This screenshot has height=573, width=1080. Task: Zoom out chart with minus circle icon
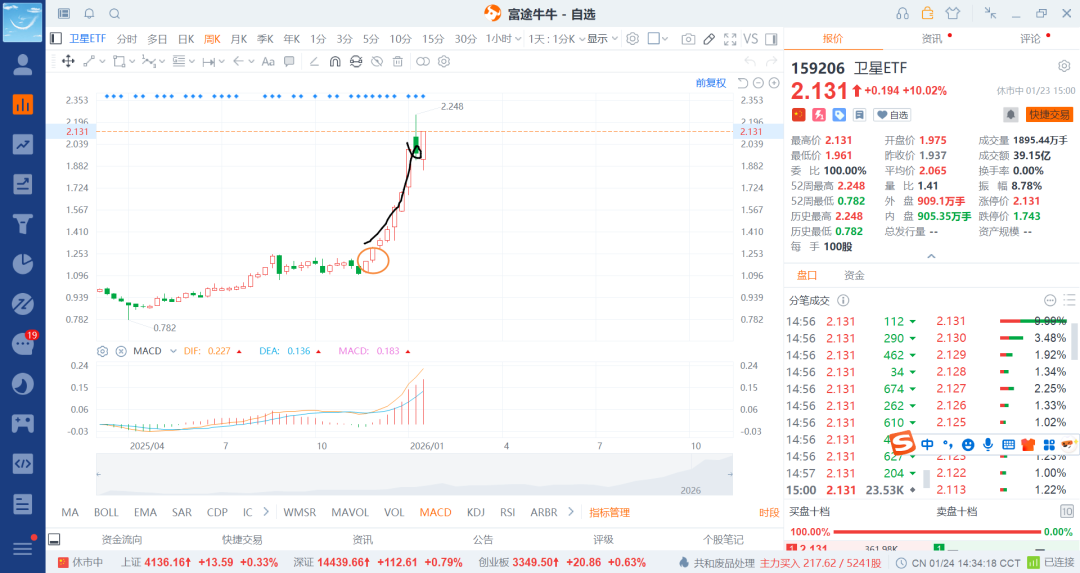(758, 83)
